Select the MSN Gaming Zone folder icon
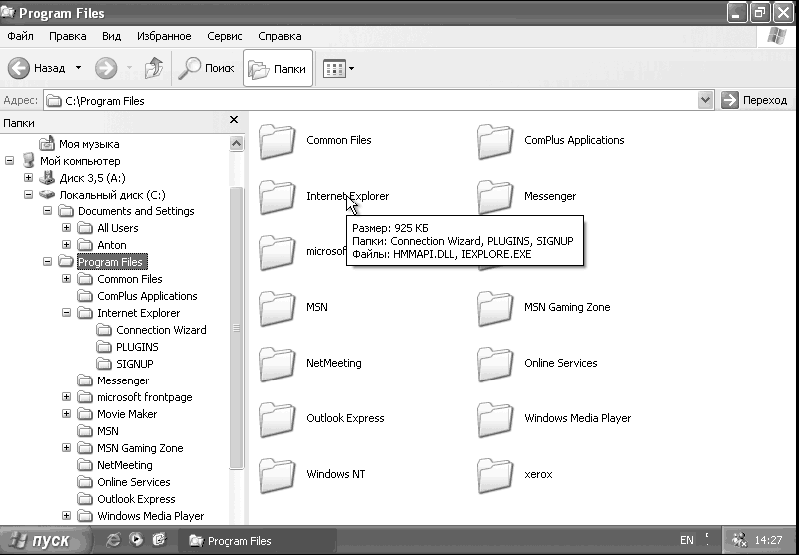This screenshot has width=799, height=555. (495, 308)
